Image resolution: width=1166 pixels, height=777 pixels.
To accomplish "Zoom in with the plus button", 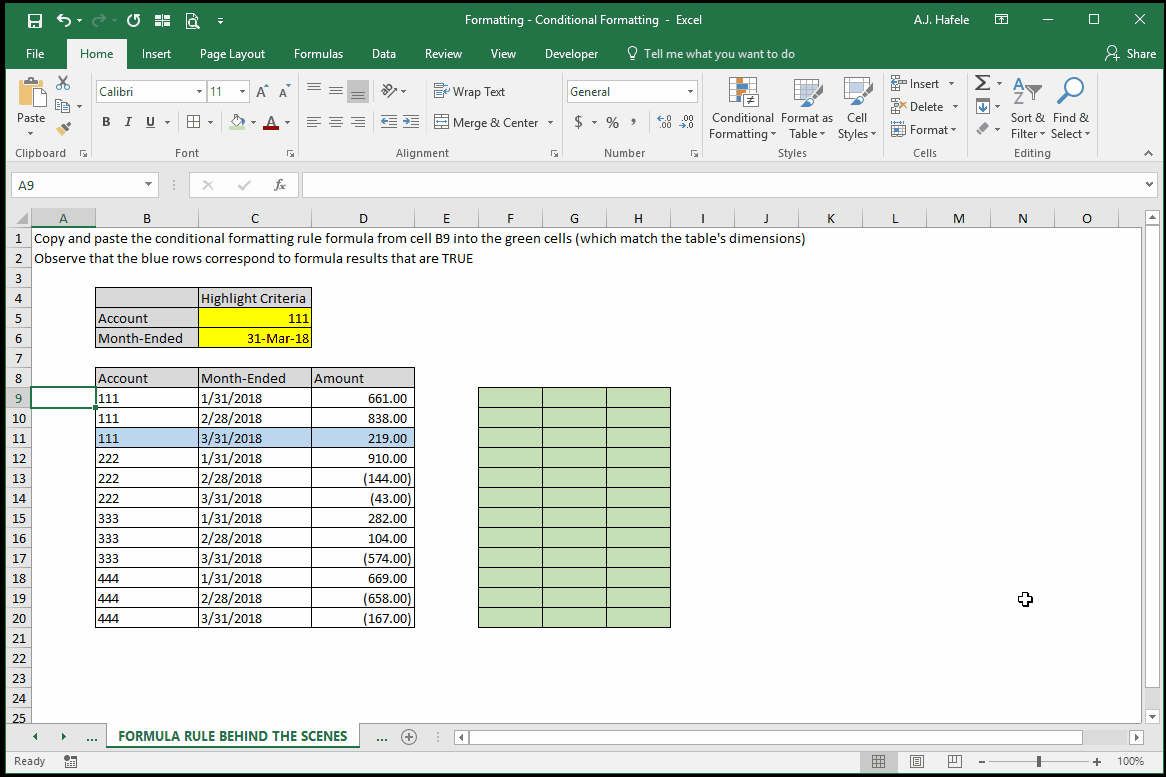I will pyautogui.click(x=1097, y=761).
